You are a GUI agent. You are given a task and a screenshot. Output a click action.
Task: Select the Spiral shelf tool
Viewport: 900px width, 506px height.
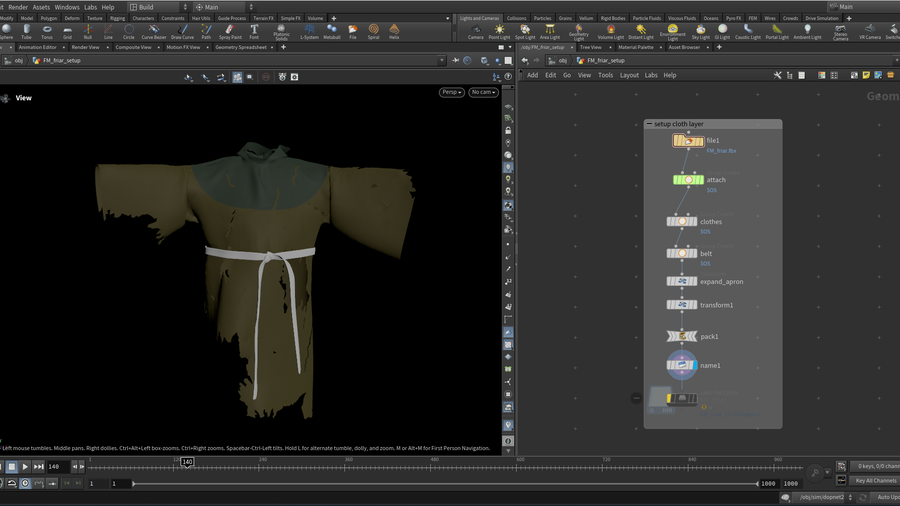coord(374,32)
